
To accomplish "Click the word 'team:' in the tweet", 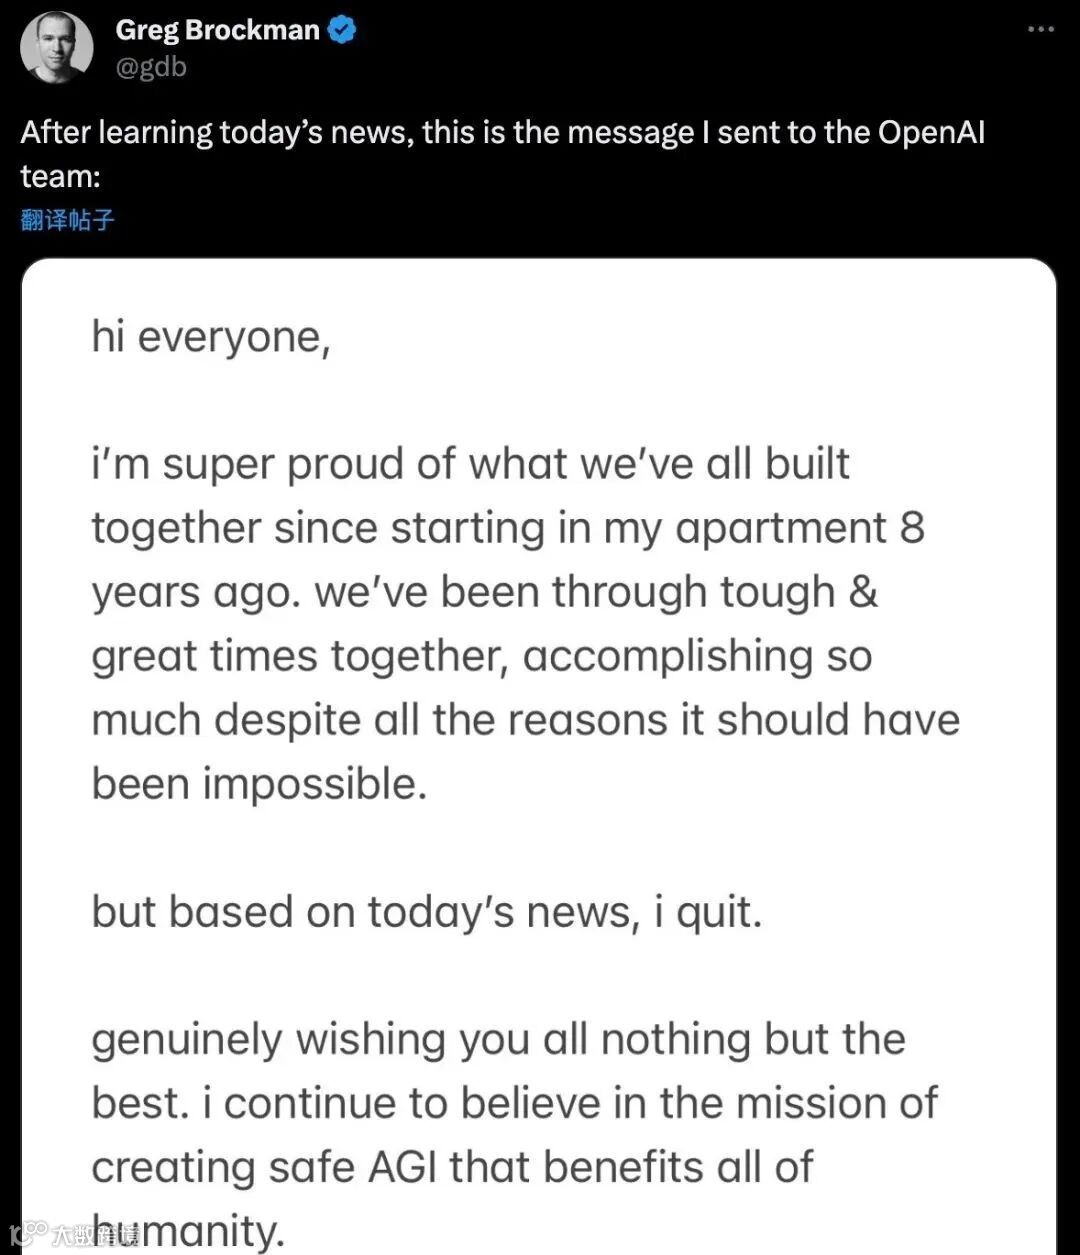I will click(60, 176).
